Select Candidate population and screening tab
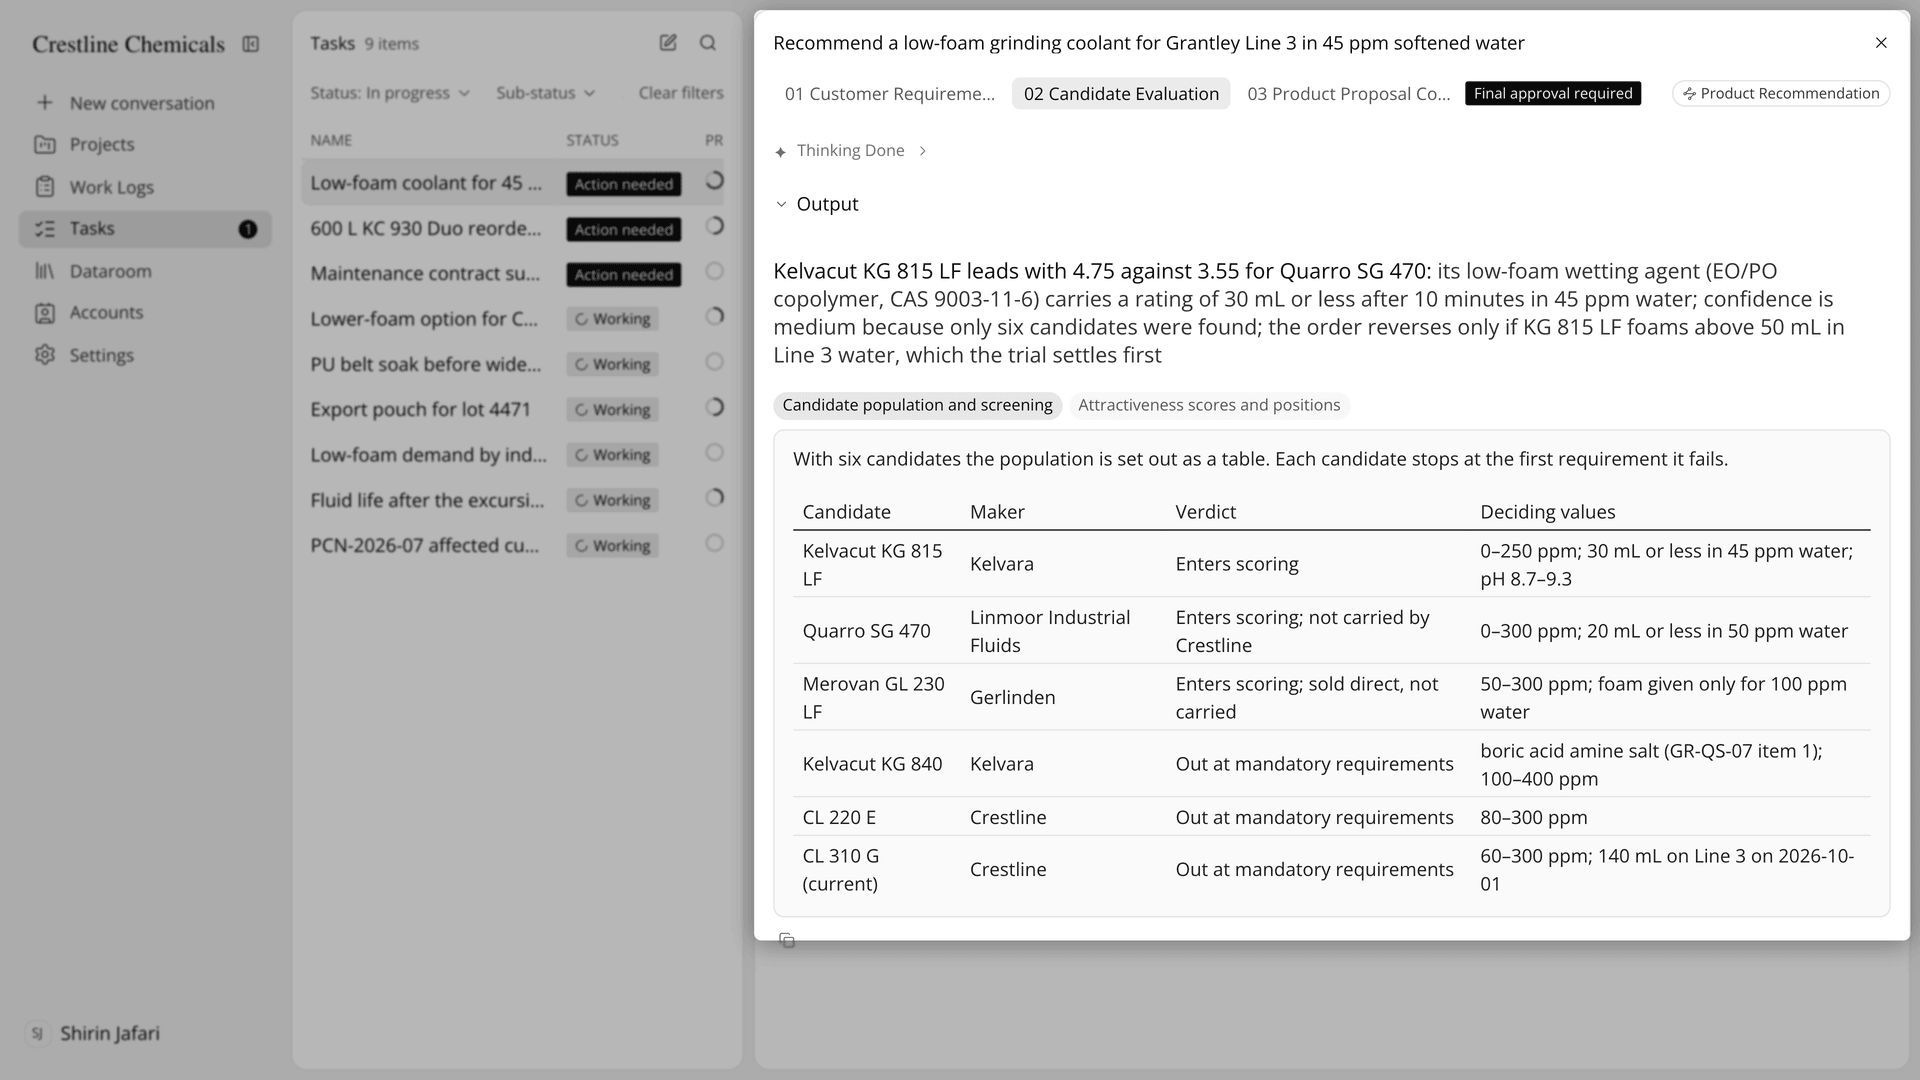1920x1080 pixels. (917, 405)
